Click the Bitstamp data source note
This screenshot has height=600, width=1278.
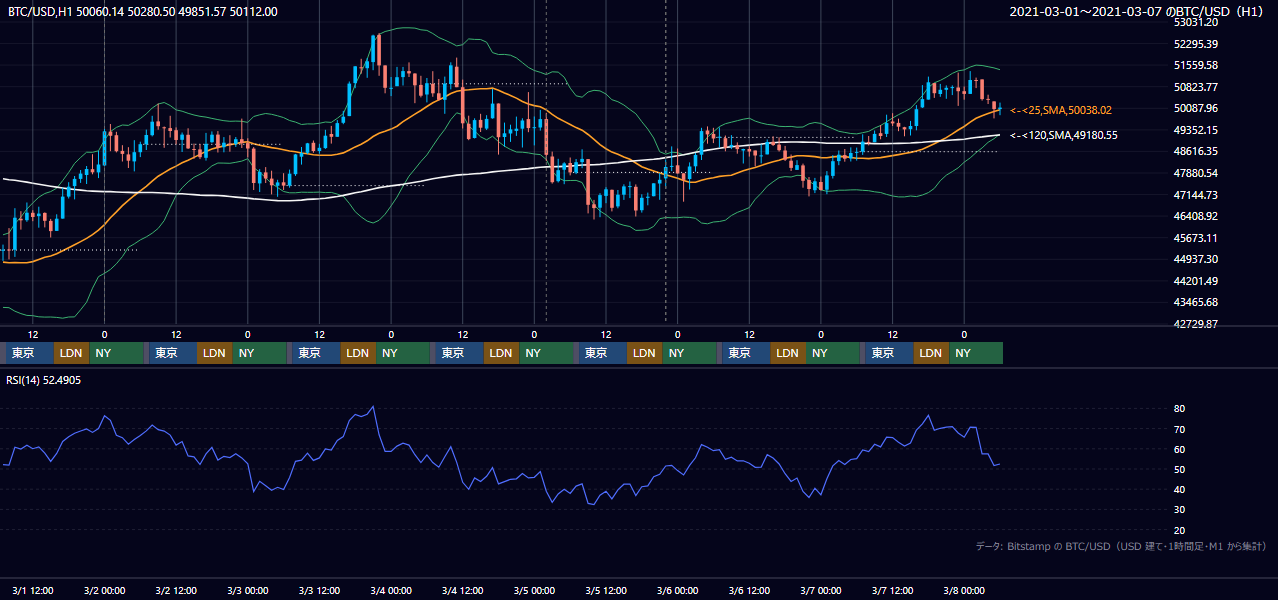point(1121,546)
